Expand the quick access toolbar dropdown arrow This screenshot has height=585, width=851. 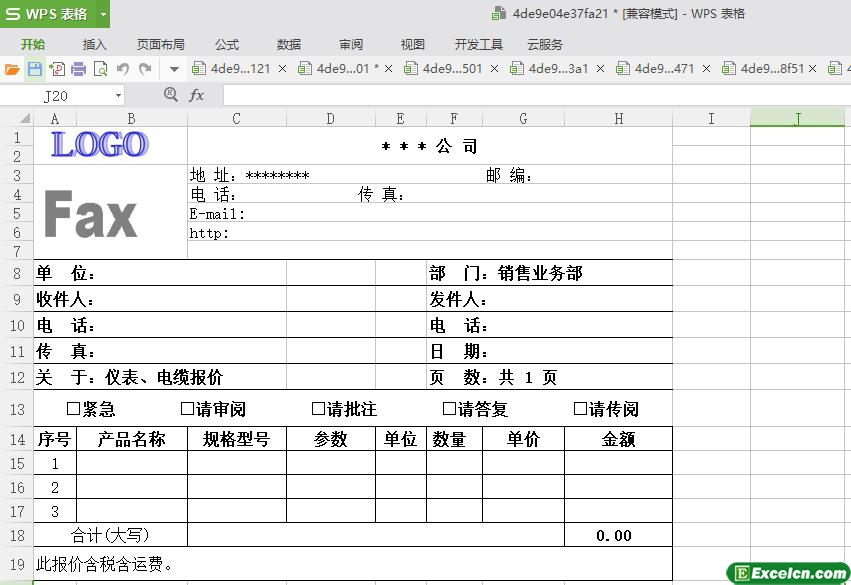pos(174,69)
